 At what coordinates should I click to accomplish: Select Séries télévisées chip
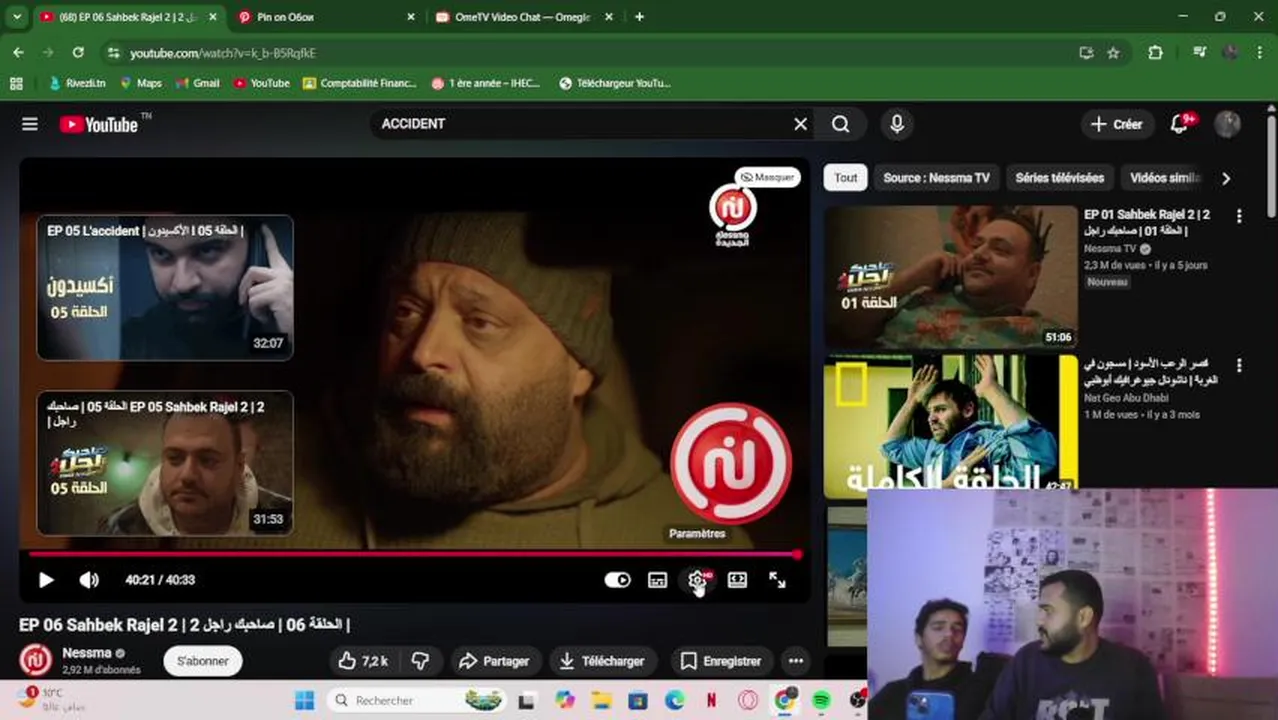click(1060, 178)
